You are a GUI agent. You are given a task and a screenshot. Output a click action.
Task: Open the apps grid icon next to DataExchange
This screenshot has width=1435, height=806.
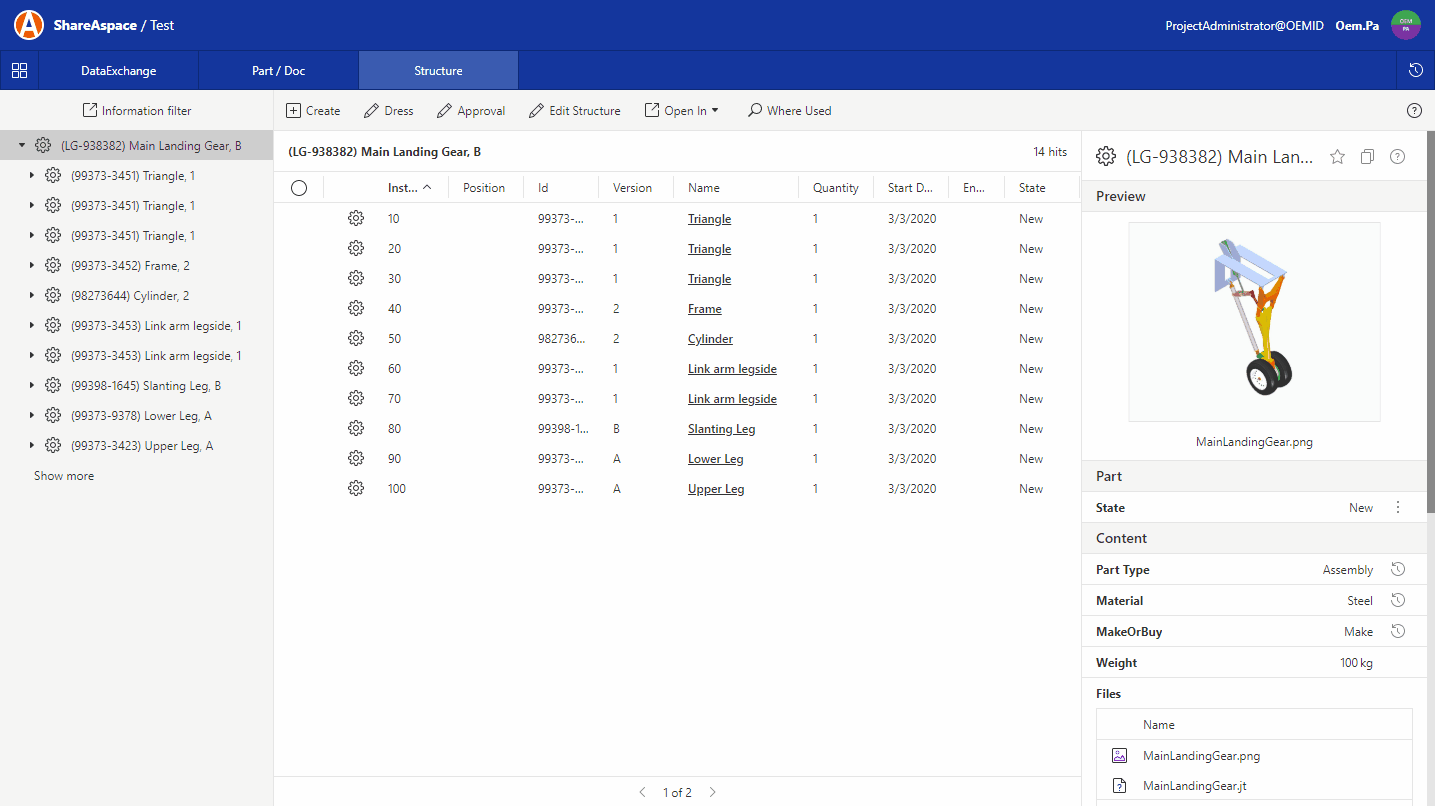point(19,70)
